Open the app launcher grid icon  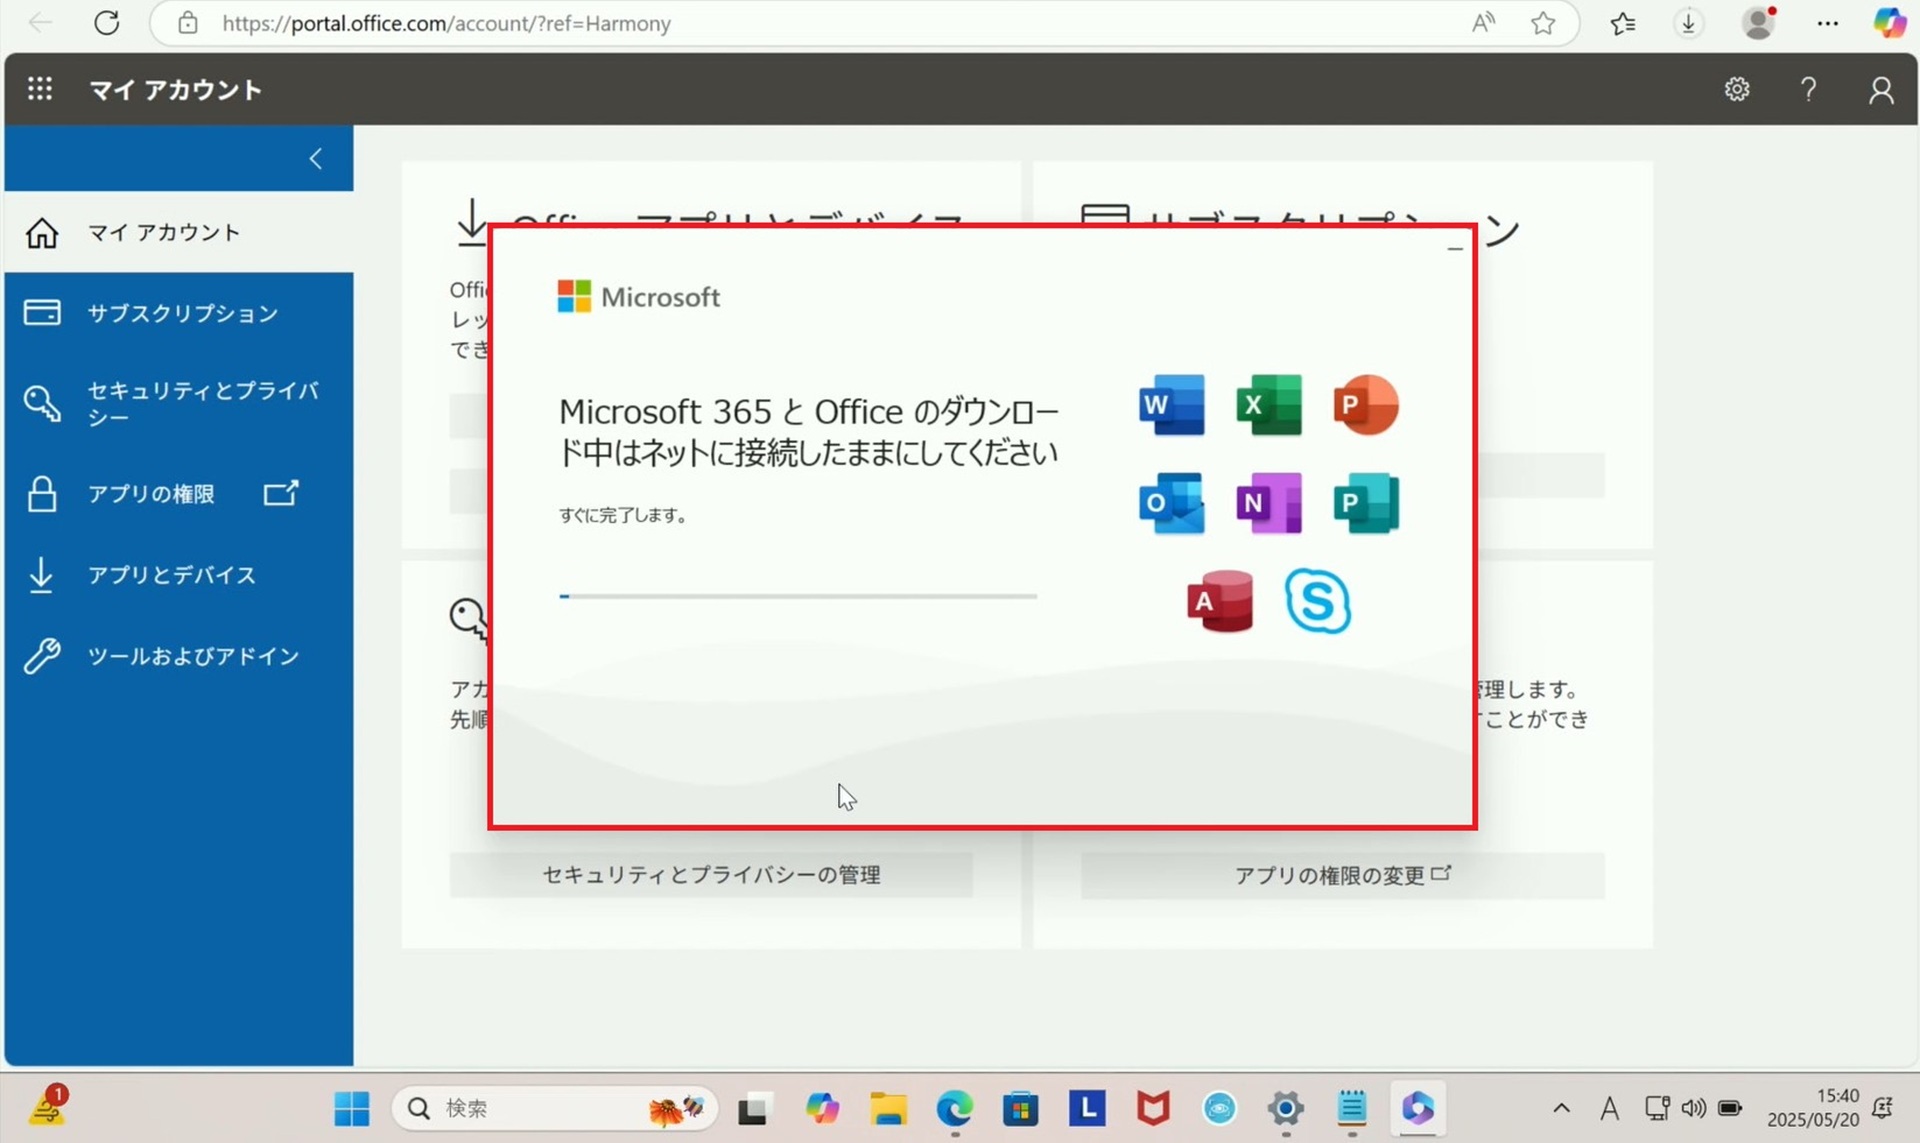pyautogui.click(x=40, y=89)
